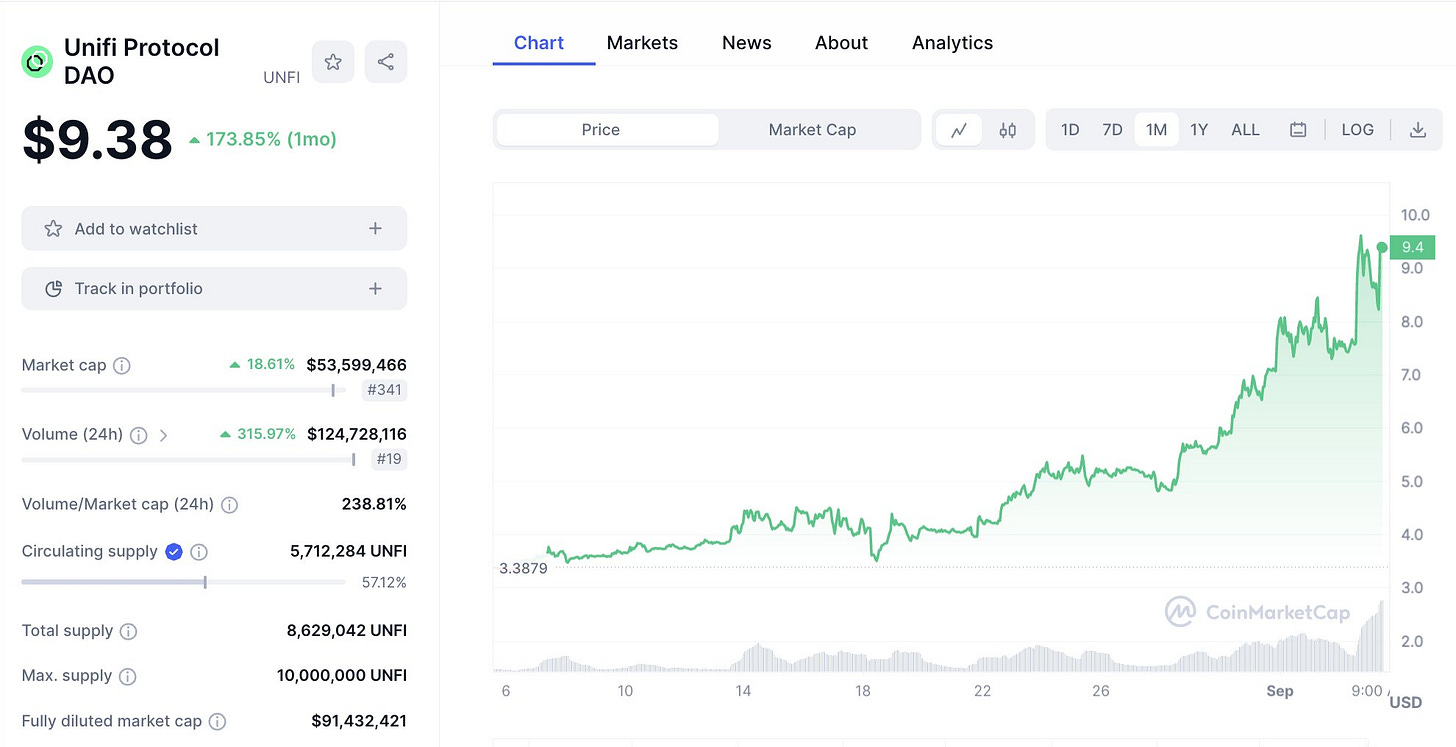
Task: Click Track in portfolio button
Action: [x=214, y=289]
